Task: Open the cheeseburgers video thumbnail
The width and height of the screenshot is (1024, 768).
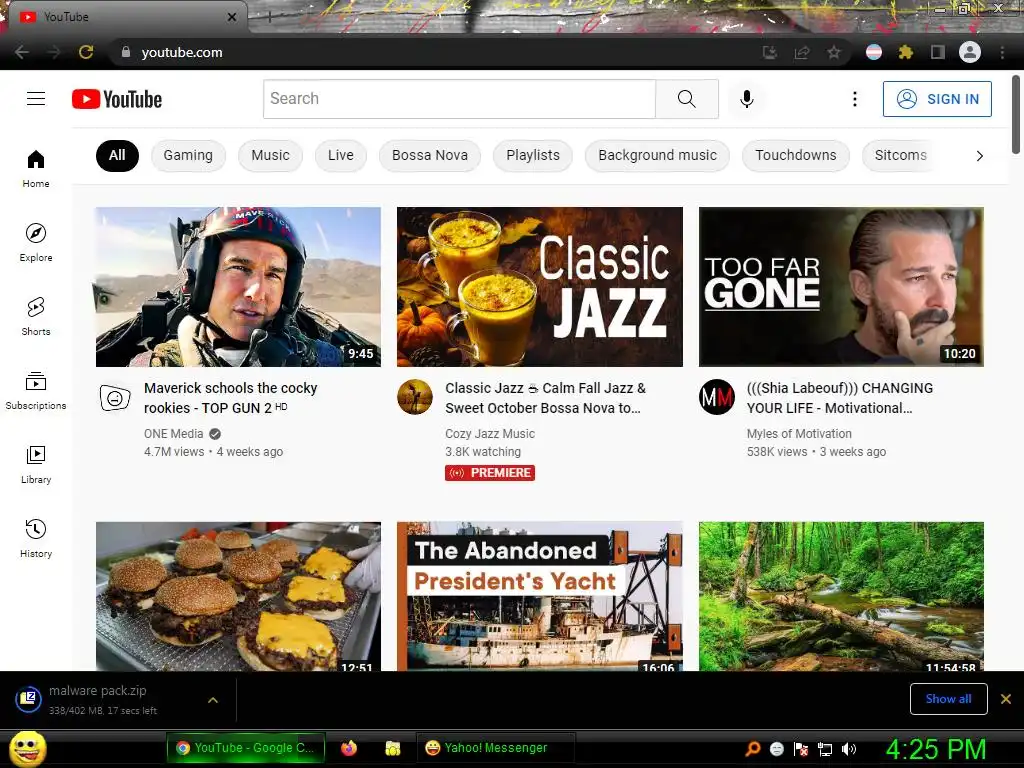Action: coord(238,596)
